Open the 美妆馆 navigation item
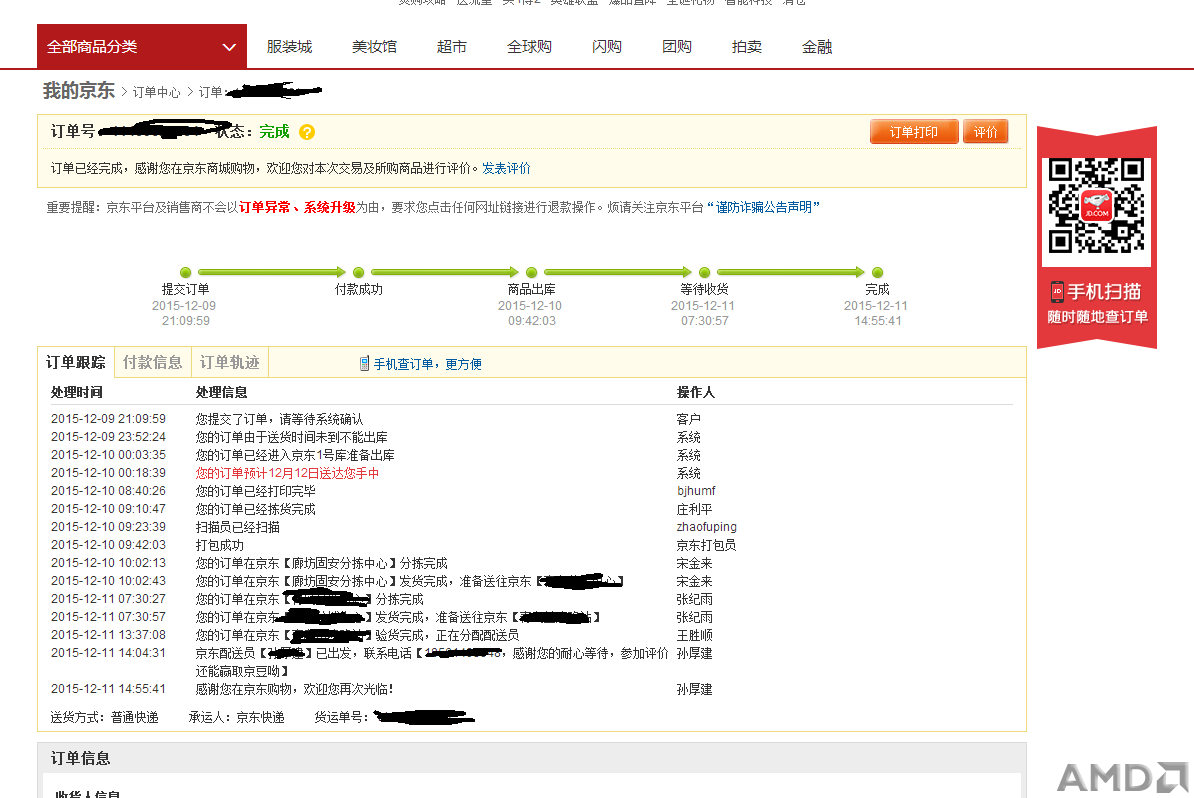 pyautogui.click(x=374, y=46)
